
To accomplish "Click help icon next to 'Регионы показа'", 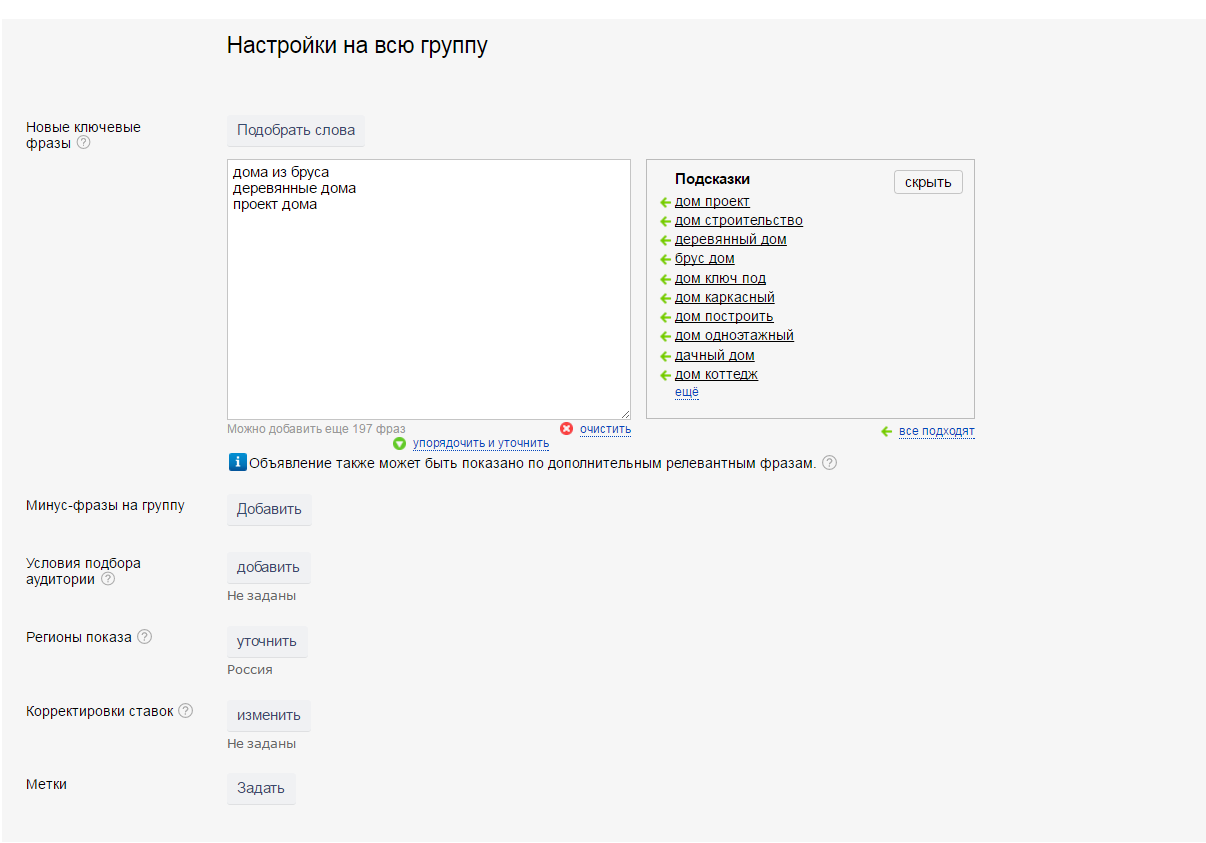I will (x=145, y=637).
